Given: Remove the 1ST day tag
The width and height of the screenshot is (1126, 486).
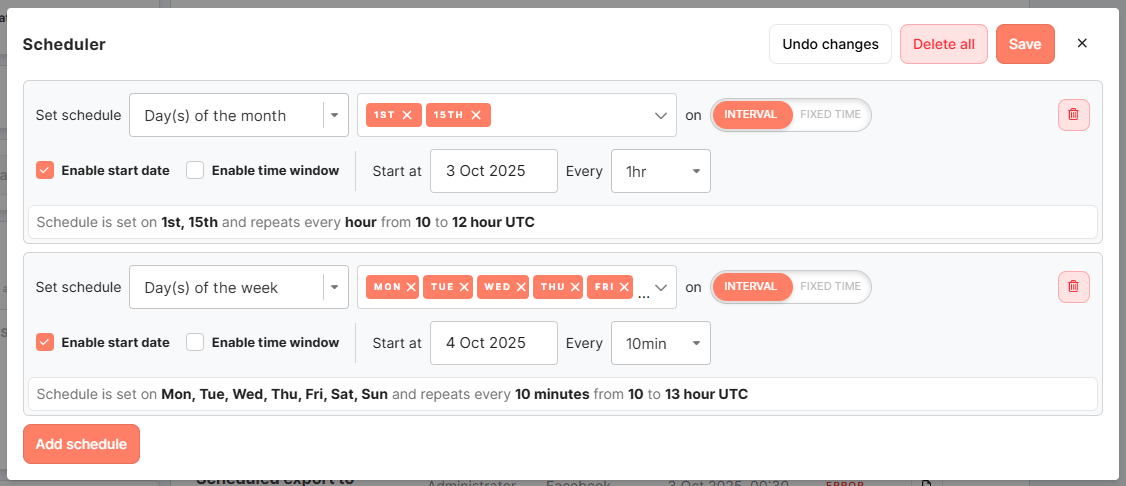Looking at the screenshot, I should point(407,115).
